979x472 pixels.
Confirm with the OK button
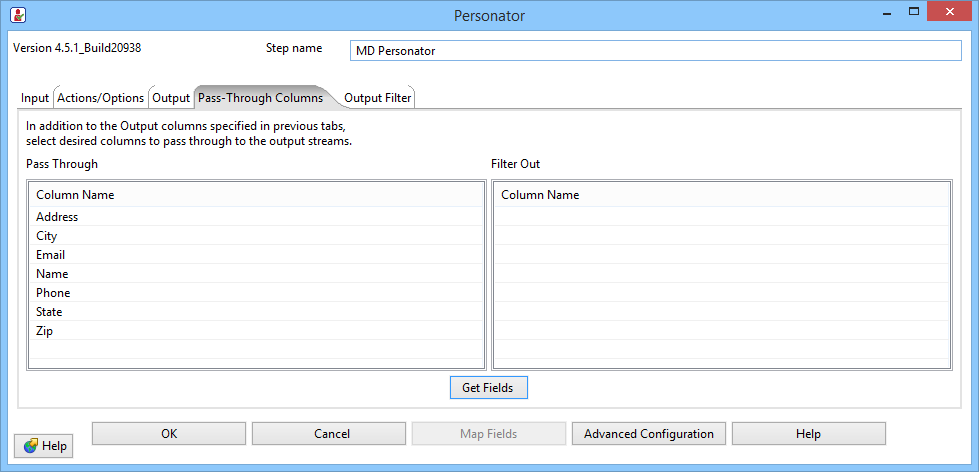tap(169, 434)
